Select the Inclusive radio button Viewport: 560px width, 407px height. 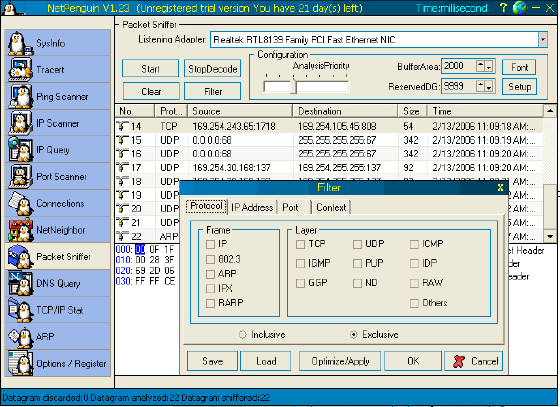(242, 335)
